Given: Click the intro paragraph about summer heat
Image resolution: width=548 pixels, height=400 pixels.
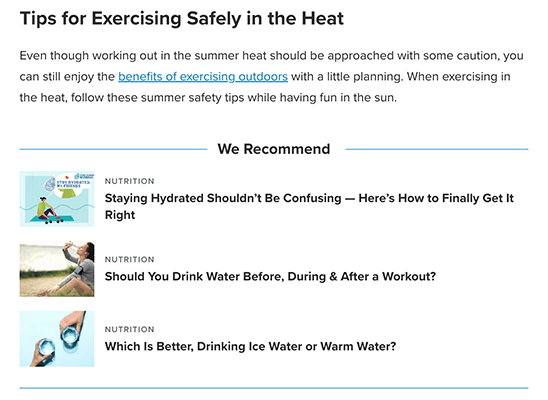Looking at the screenshot, I should point(274,77).
